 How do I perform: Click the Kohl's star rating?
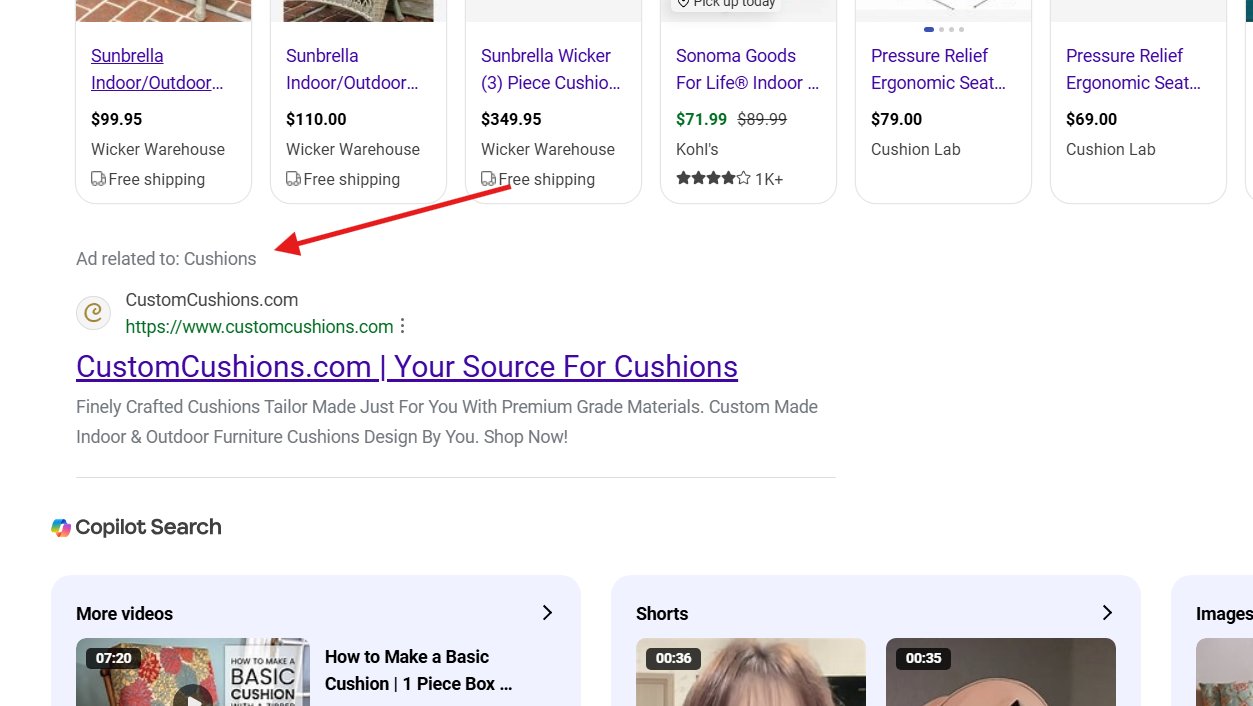(x=713, y=179)
